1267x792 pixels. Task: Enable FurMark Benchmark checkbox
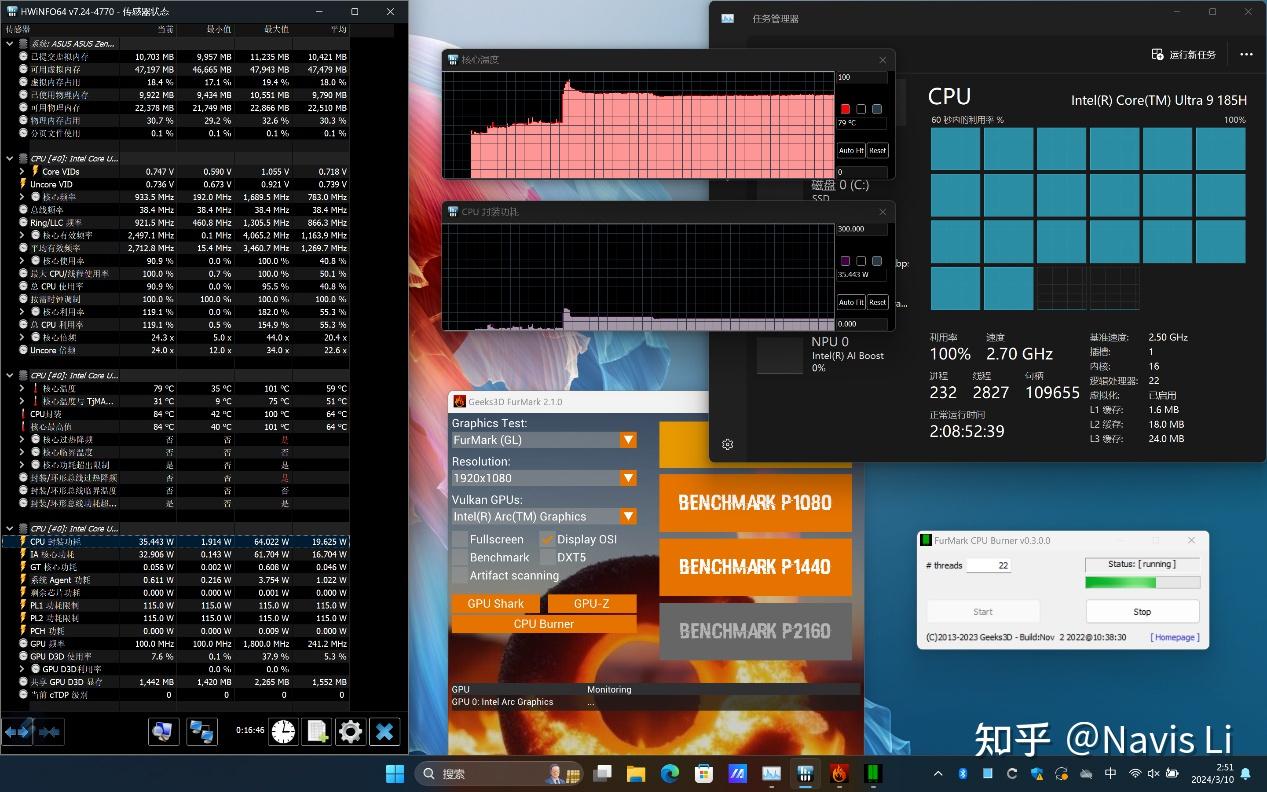460,557
